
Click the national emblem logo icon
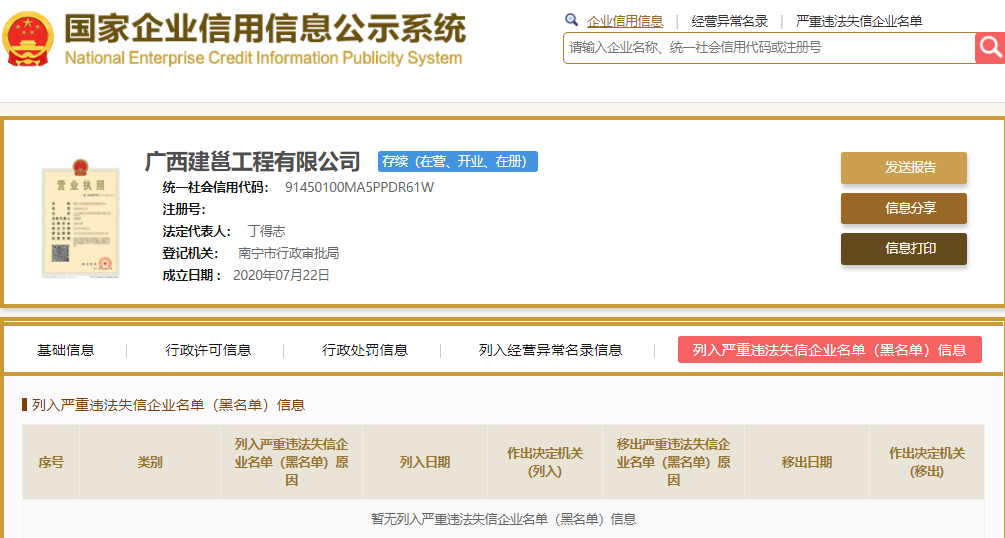pos(28,39)
